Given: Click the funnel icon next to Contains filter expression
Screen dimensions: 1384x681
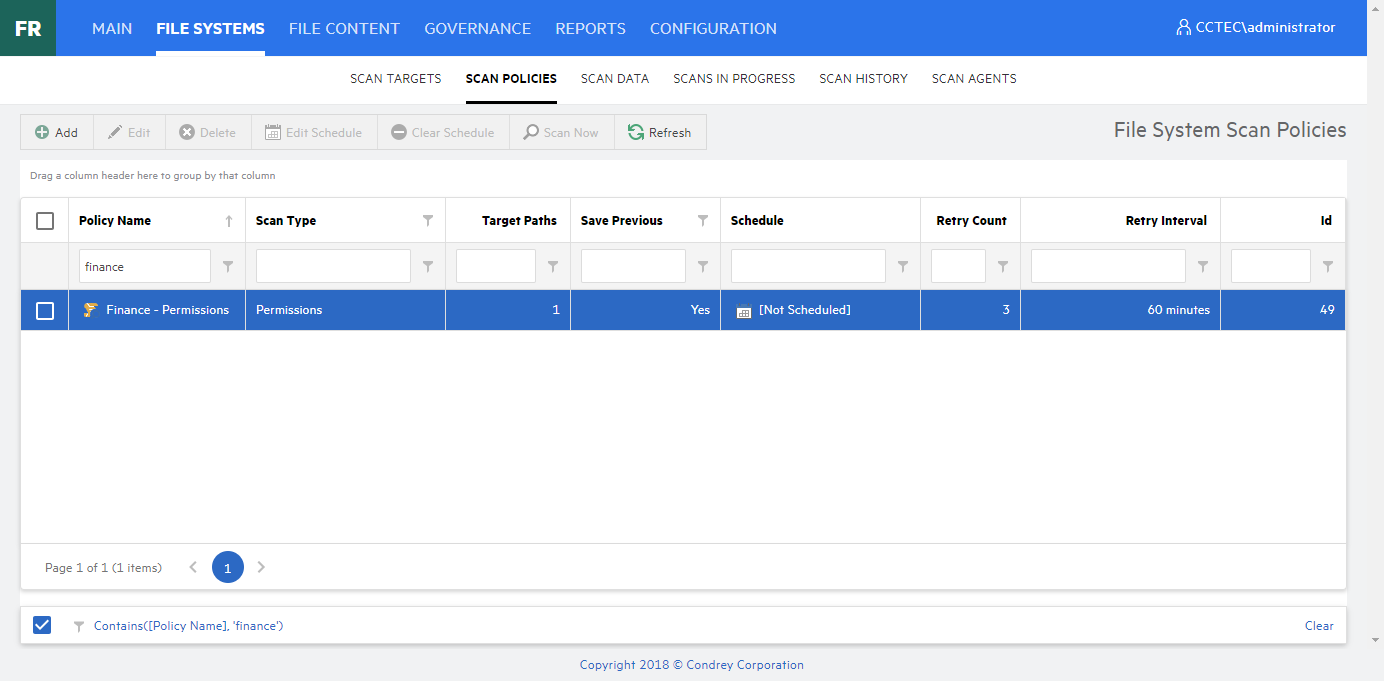Looking at the screenshot, I should (78, 626).
